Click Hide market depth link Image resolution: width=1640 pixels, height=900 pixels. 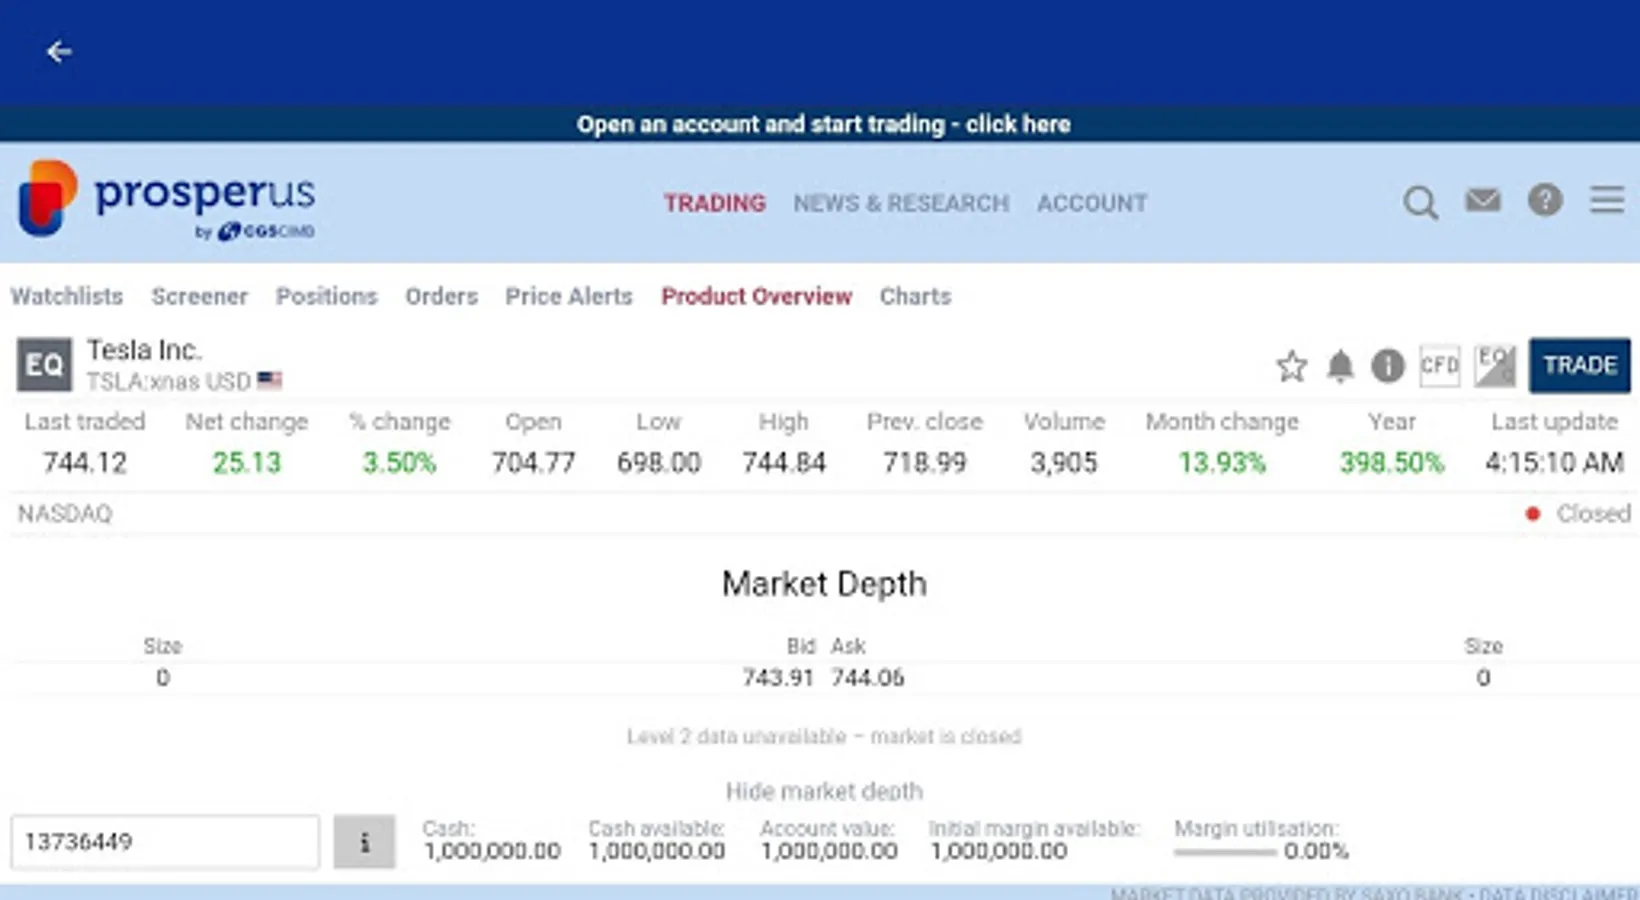point(824,792)
